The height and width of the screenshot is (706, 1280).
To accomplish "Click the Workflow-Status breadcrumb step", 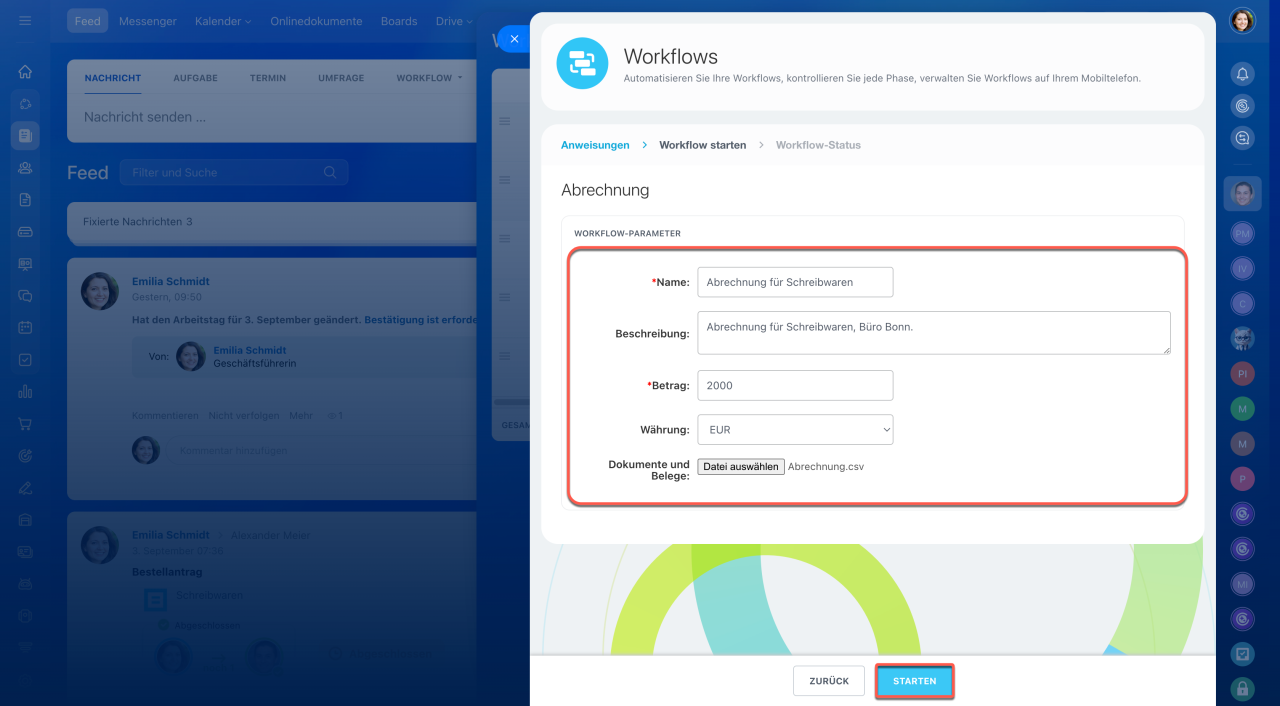I will (x=818, y=145).
